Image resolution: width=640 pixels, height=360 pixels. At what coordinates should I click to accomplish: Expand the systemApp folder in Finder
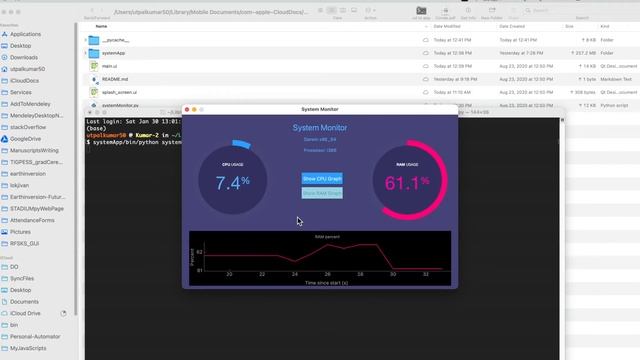86,53
